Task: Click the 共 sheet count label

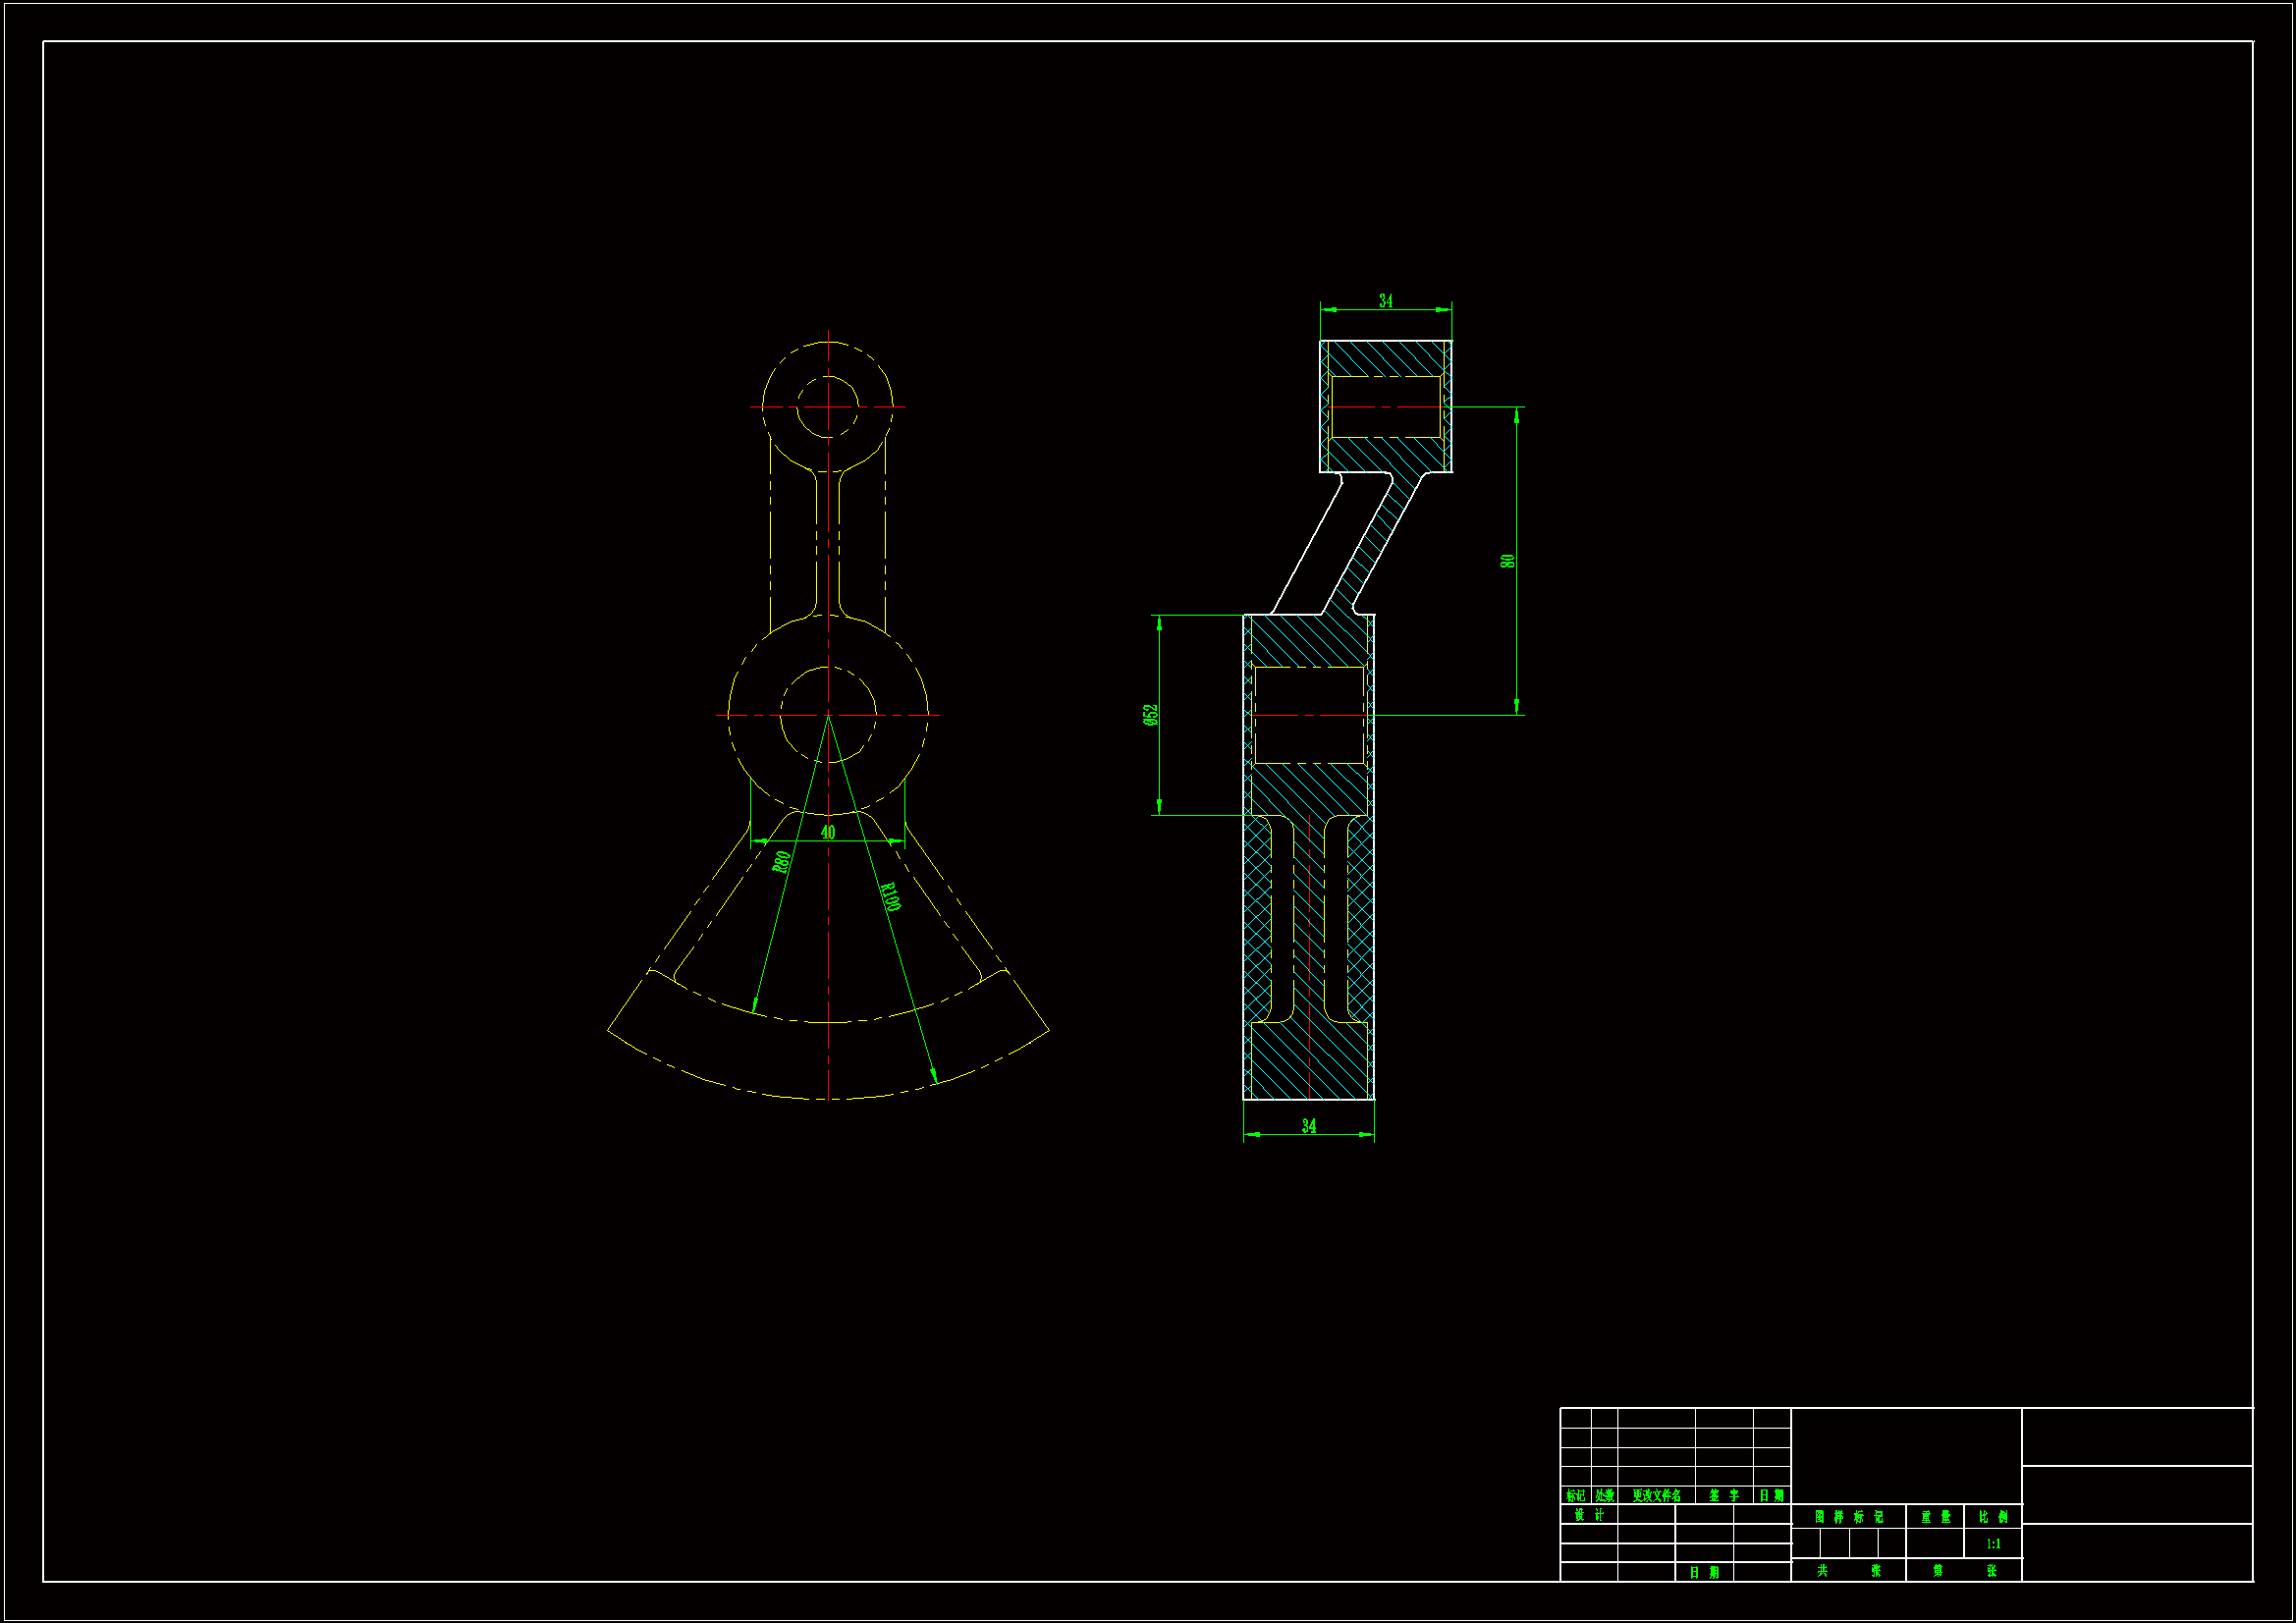Action: [x=1822, y=1571]
